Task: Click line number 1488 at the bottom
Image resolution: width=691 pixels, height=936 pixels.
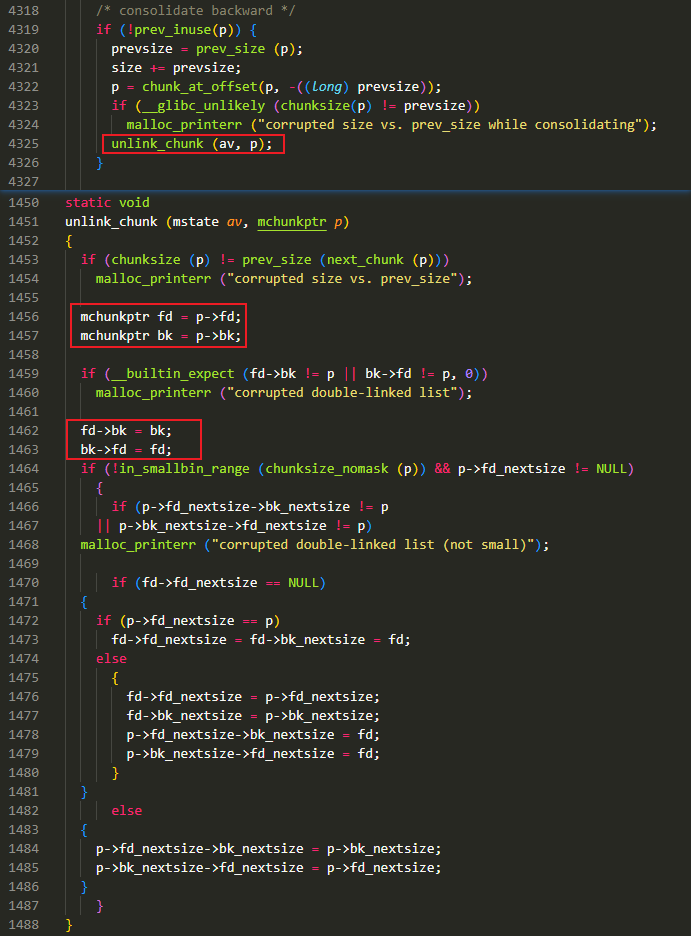Action: pos(22,924)
